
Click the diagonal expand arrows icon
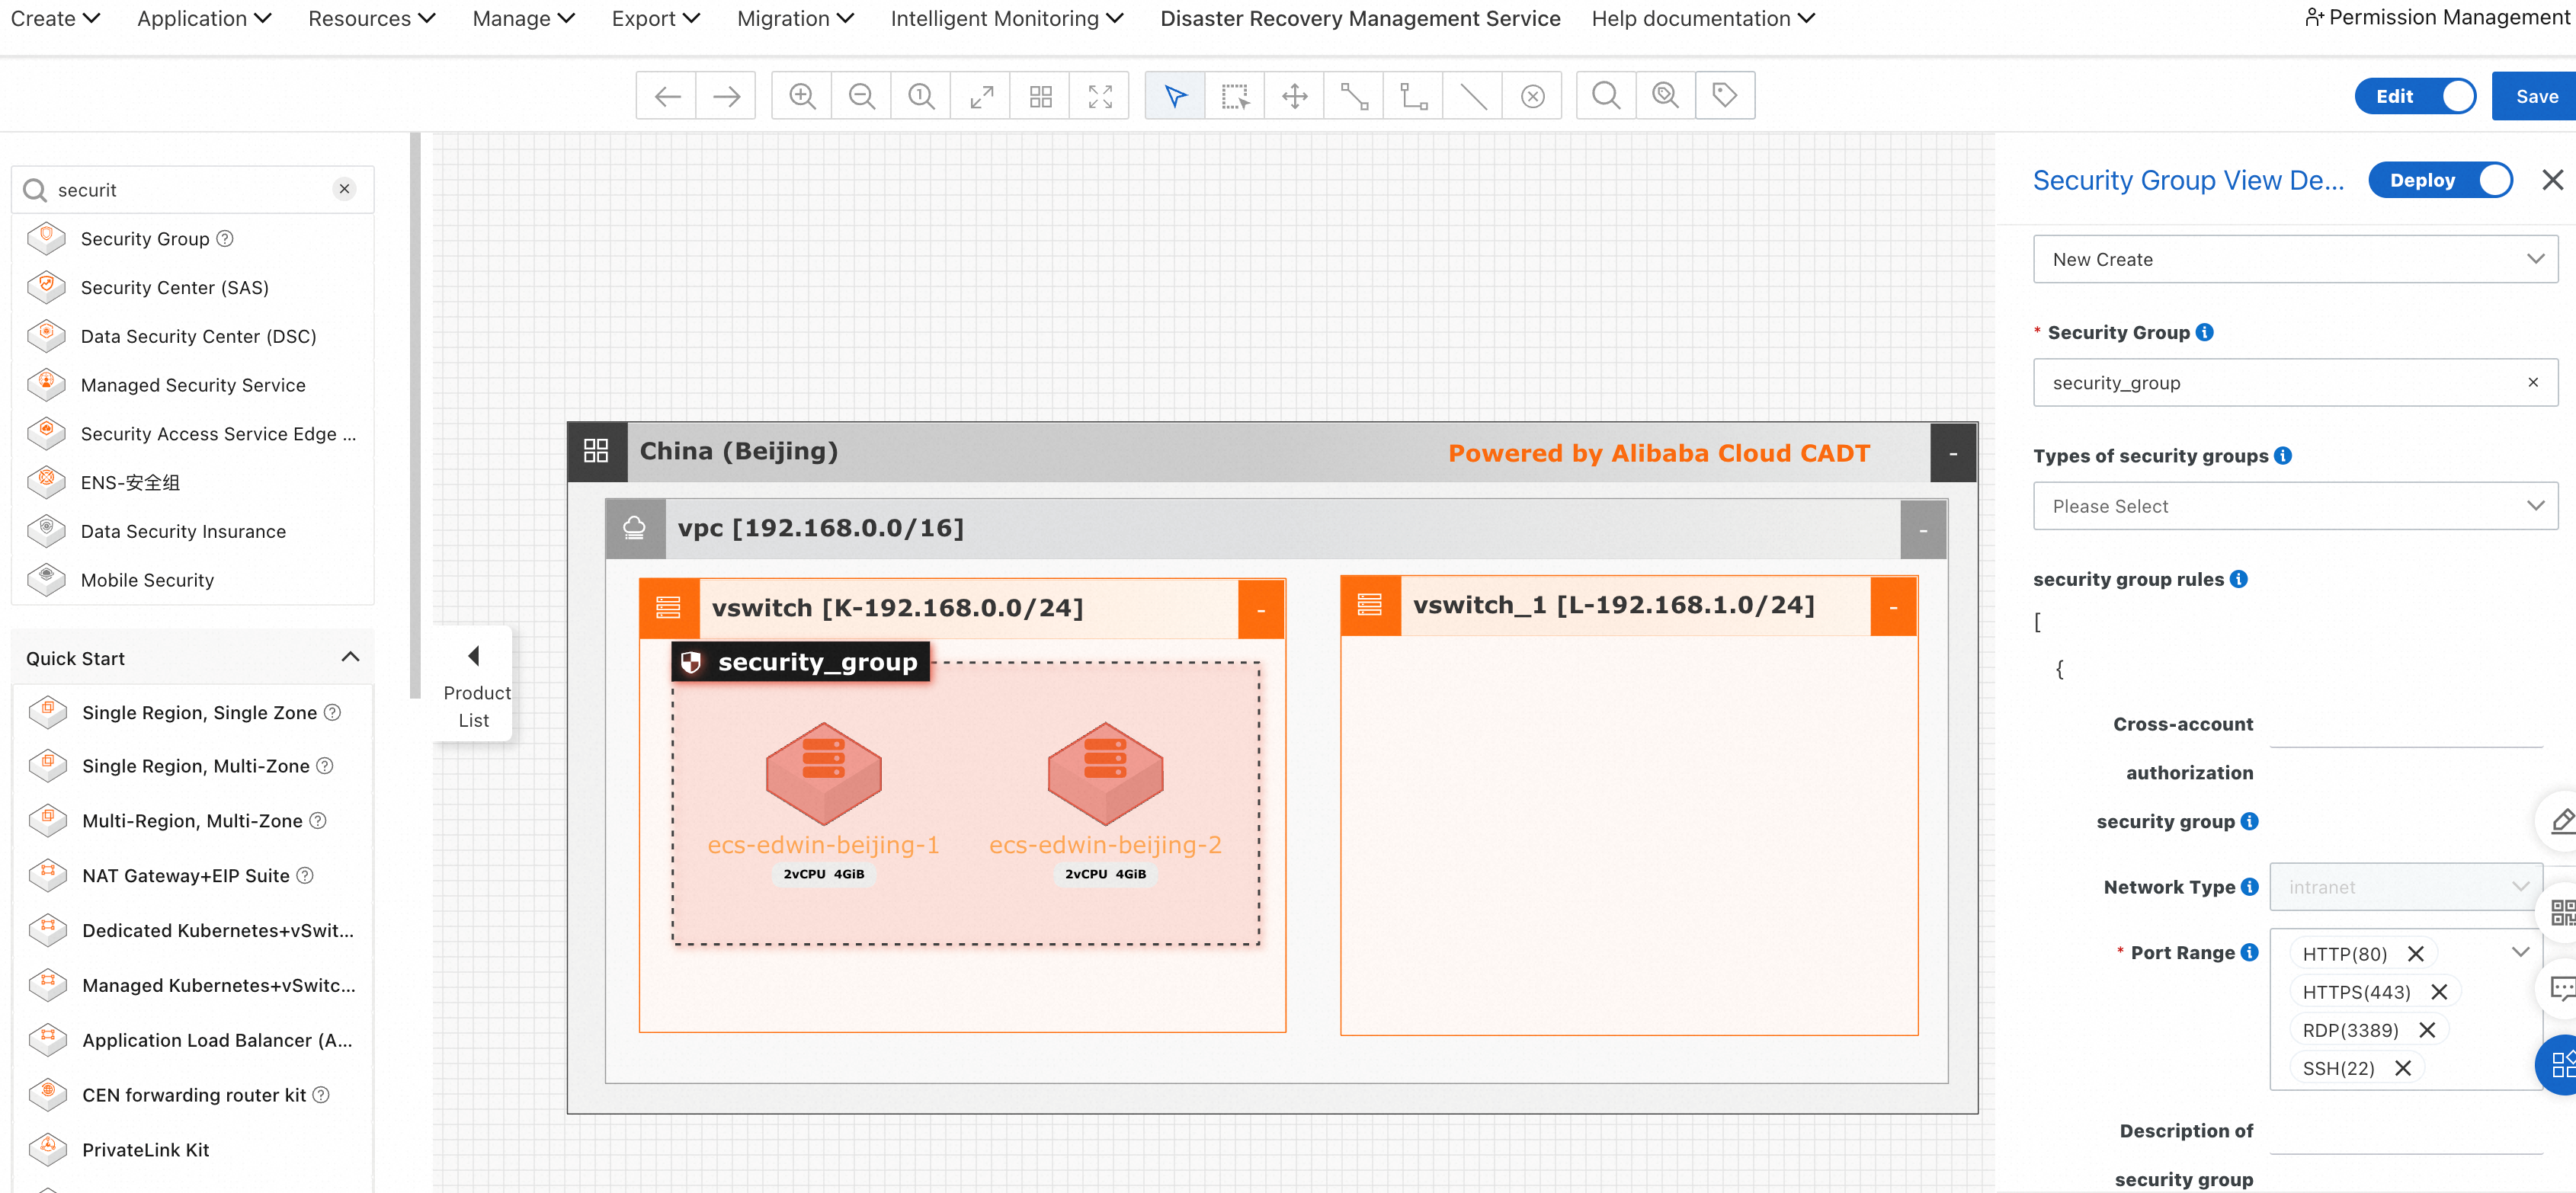pos(981,96)
